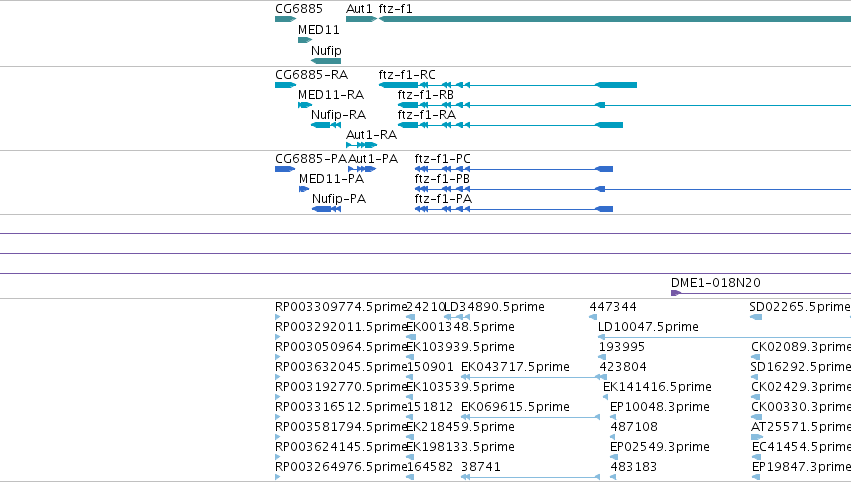The height and width of the screenshot is (482, 851).
Task: Click the EK103539.5prime EST
Action: click(x=460, y=387)
